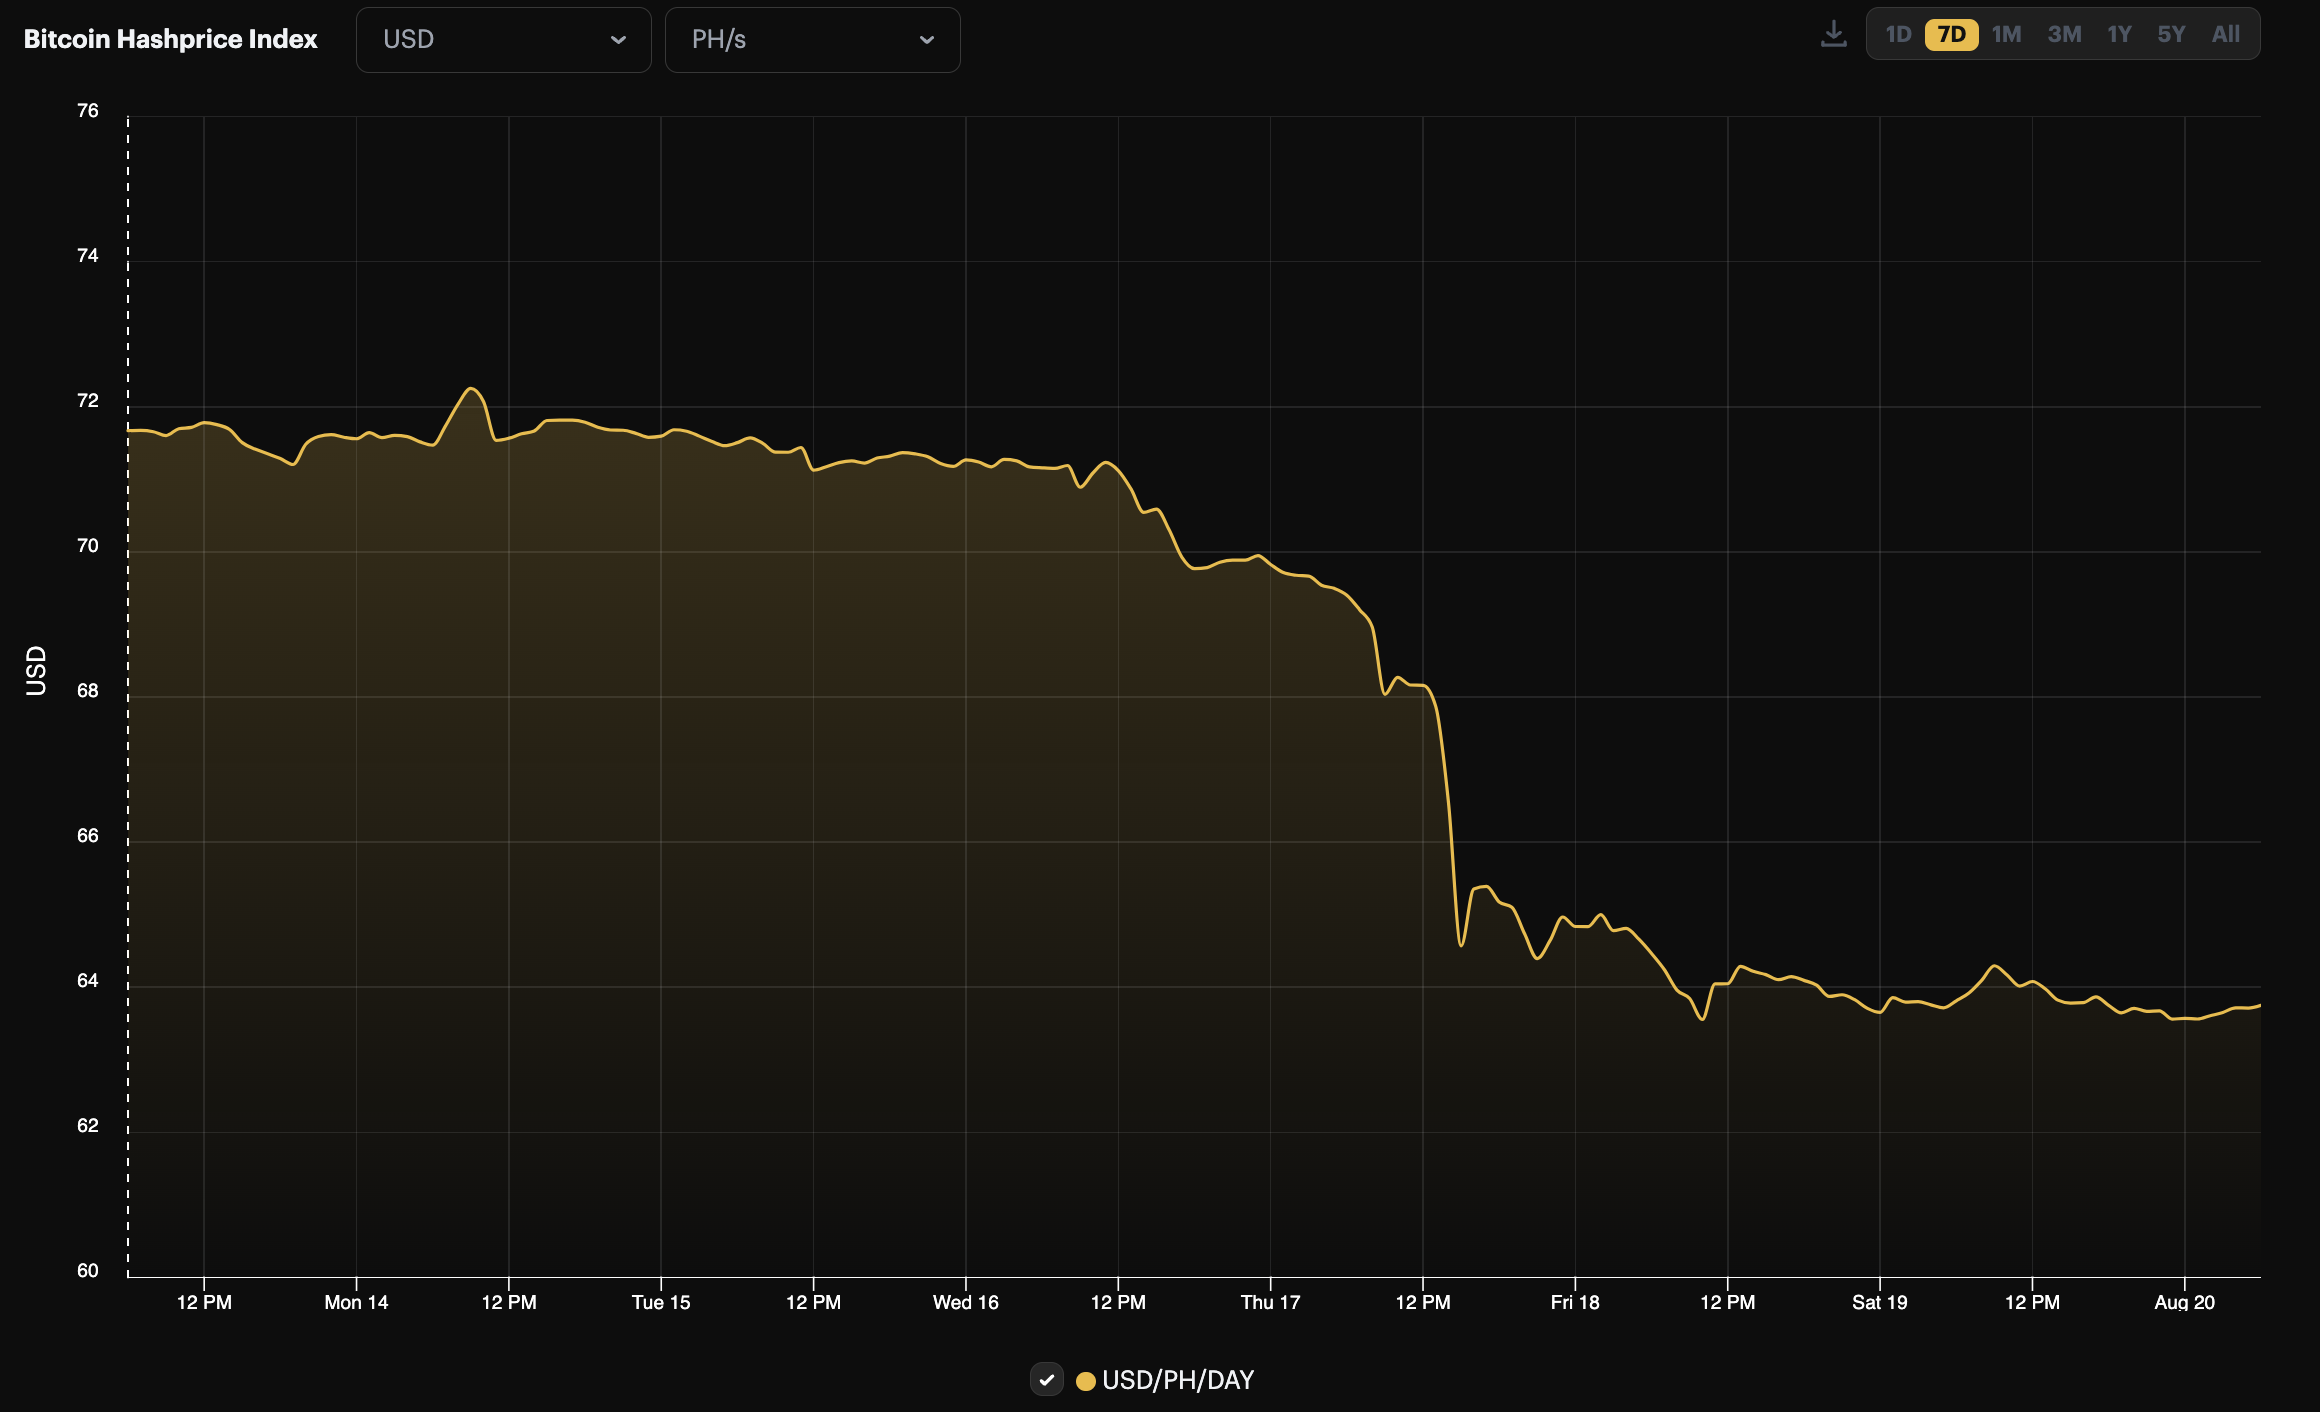2320x1412 pixels.
Task: Click the chevron on the USD selector
Action: click(x=619, y=40)
